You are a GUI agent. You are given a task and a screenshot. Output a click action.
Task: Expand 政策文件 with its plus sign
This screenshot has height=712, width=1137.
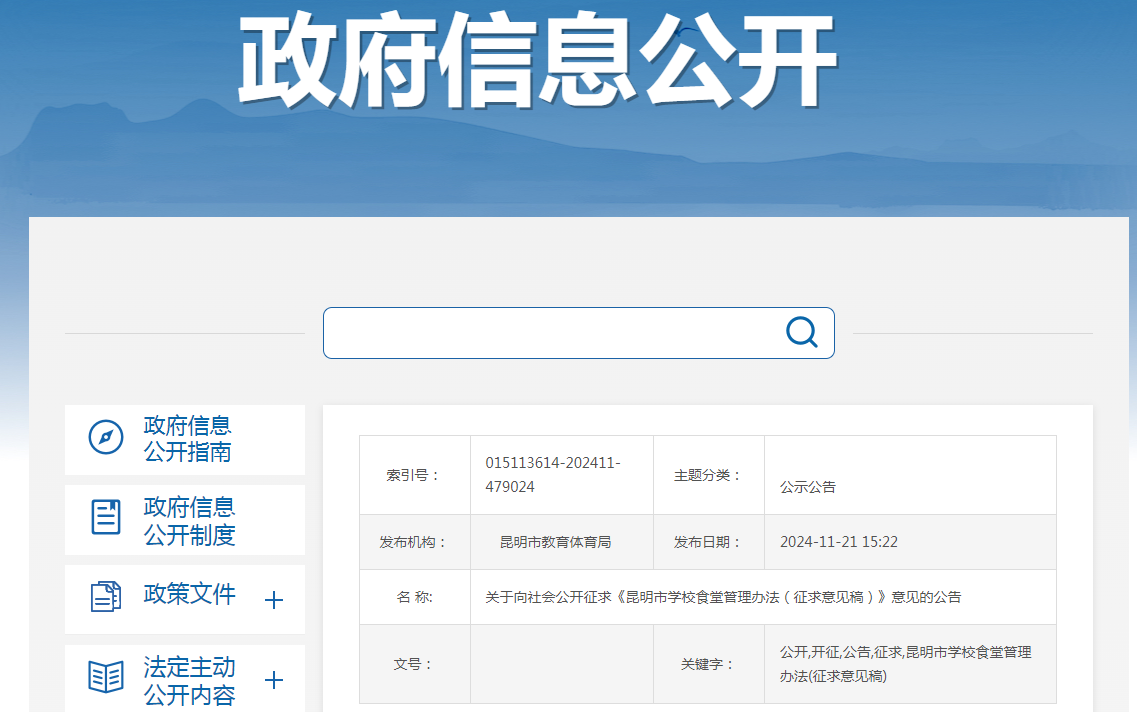pos(273,600)
